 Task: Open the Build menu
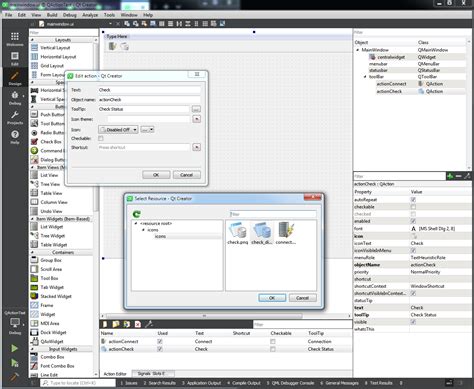(52, 15)
